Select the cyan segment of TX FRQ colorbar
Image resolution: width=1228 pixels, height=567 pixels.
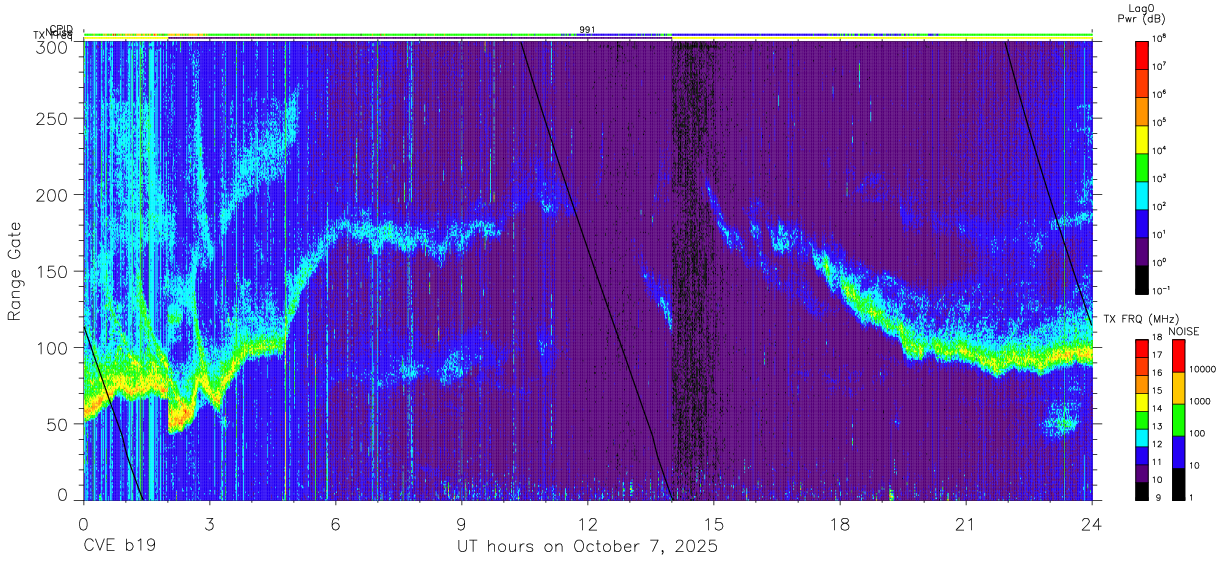click(x=1142, y=437)
